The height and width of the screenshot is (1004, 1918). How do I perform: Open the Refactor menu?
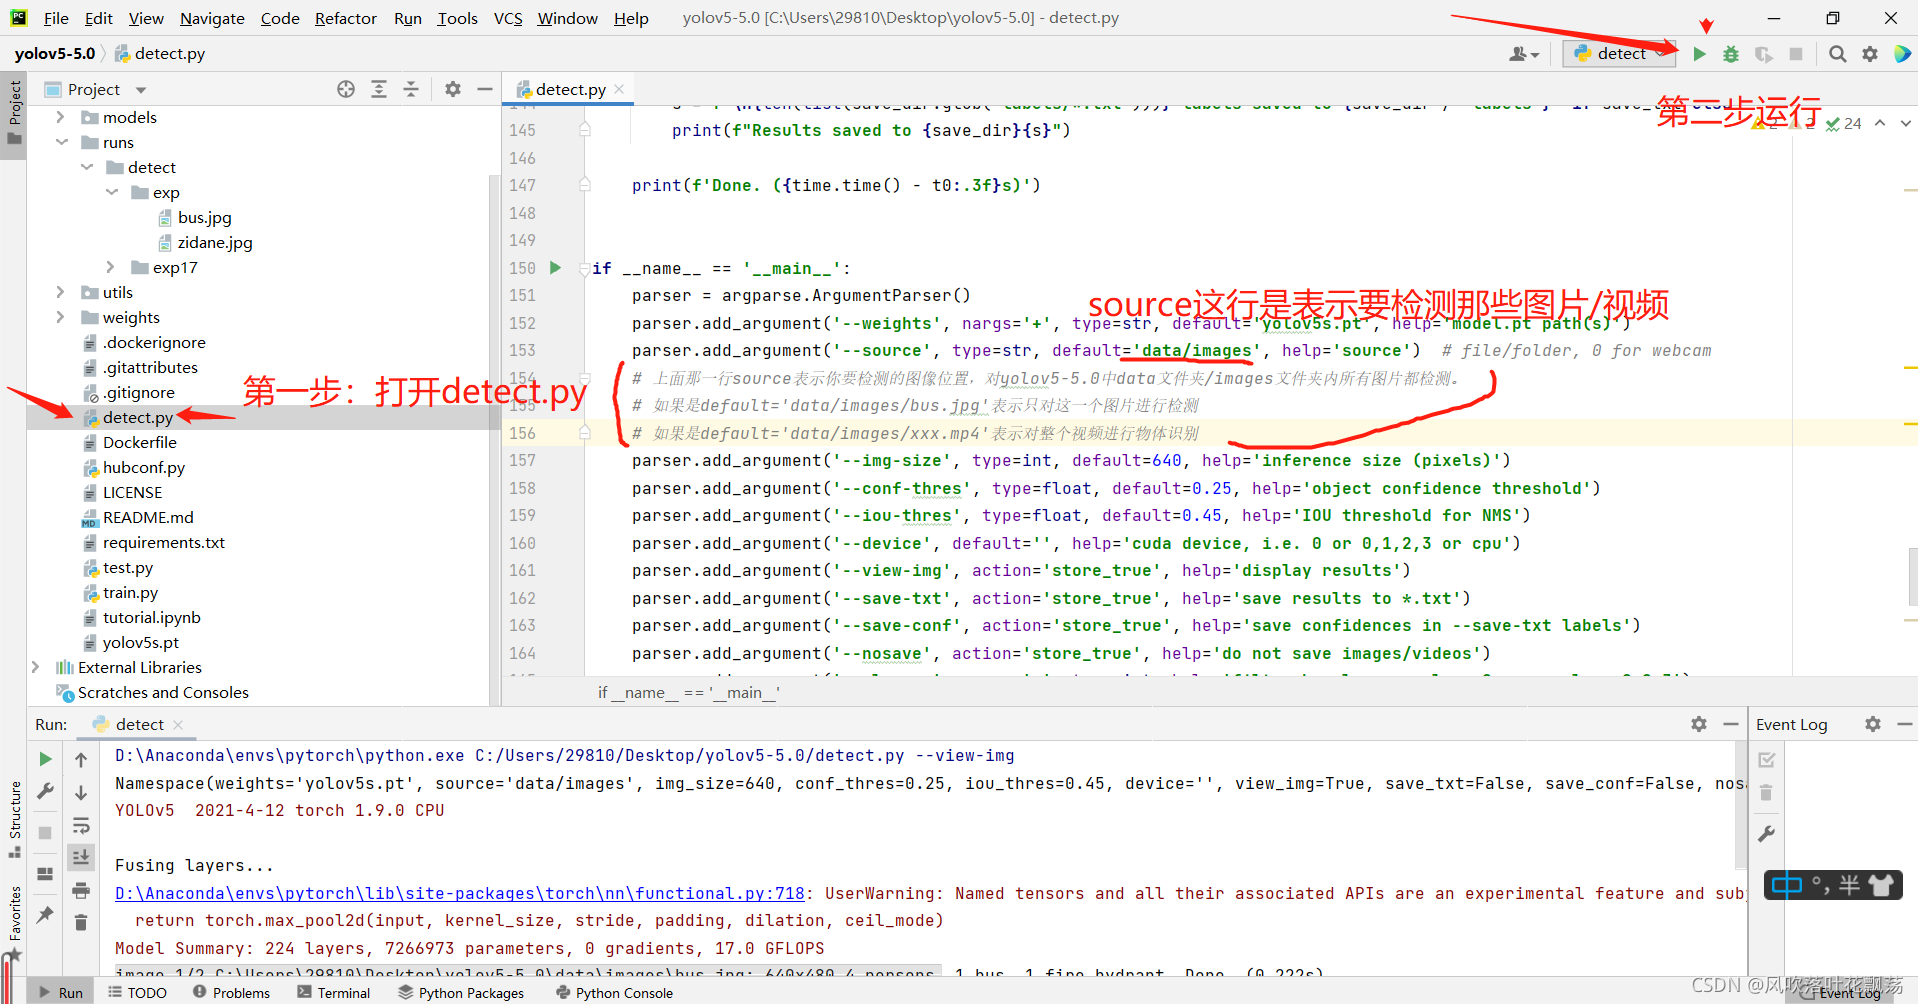[345, 18]
